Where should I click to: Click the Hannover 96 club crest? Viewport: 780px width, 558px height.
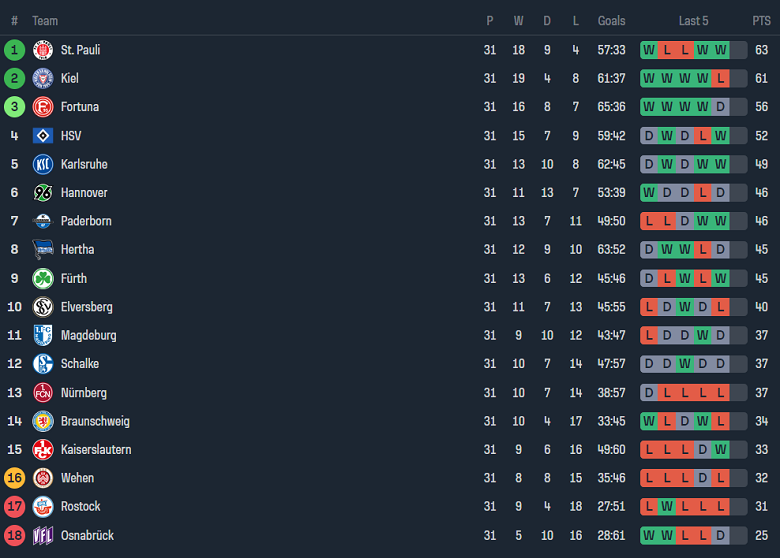[x=43, y=193]
